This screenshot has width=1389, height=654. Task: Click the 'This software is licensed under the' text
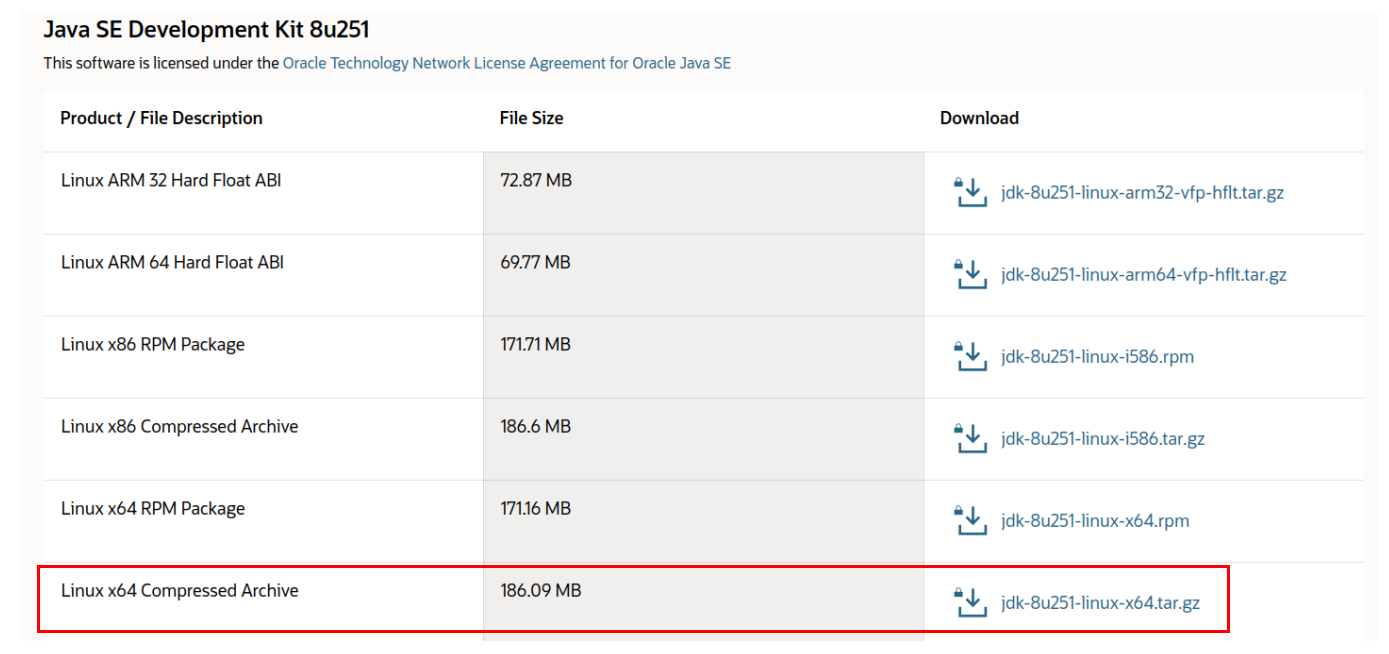coord(161,63)
